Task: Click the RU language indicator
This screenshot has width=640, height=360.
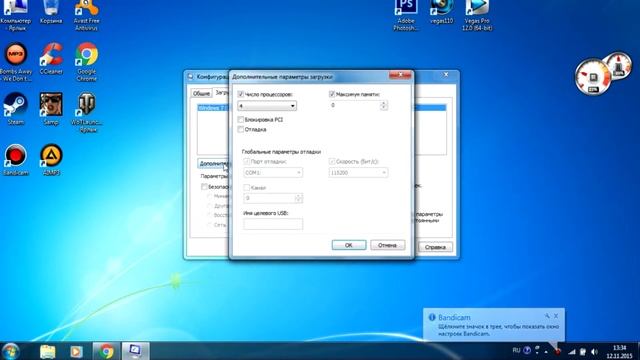Action: (x=516, y=350)
